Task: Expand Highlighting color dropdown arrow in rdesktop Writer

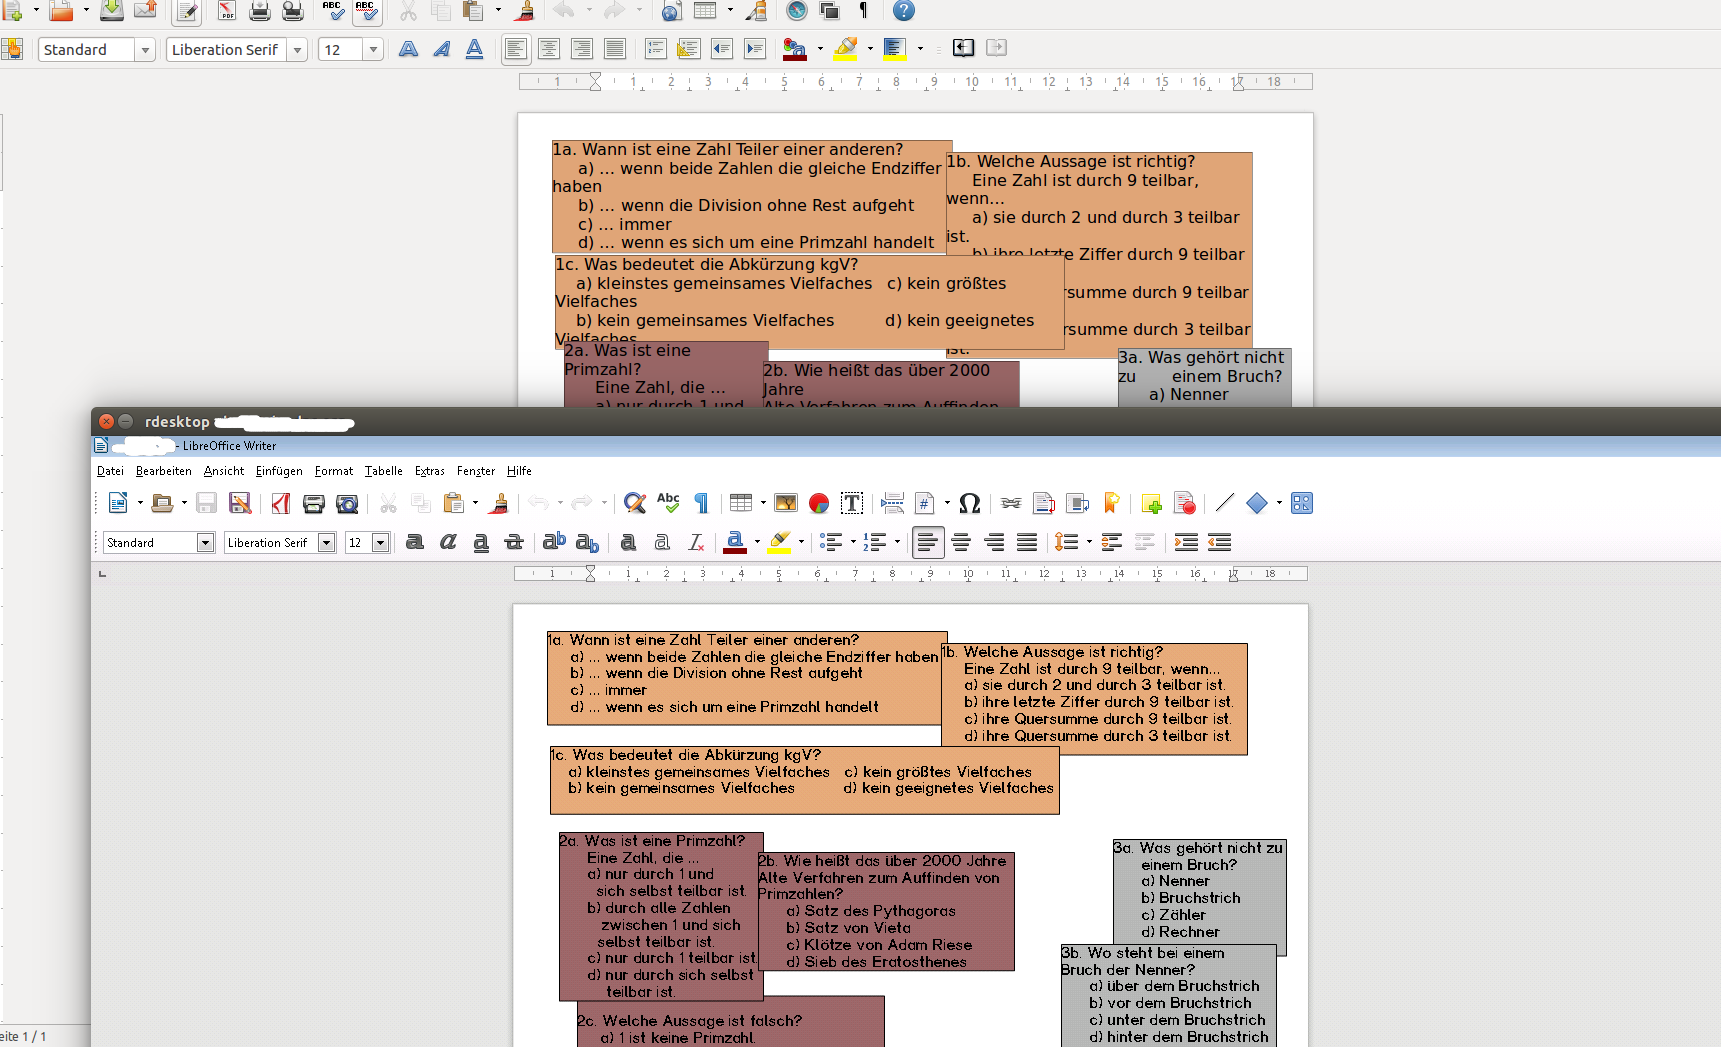Action: (x=801, y=542)
